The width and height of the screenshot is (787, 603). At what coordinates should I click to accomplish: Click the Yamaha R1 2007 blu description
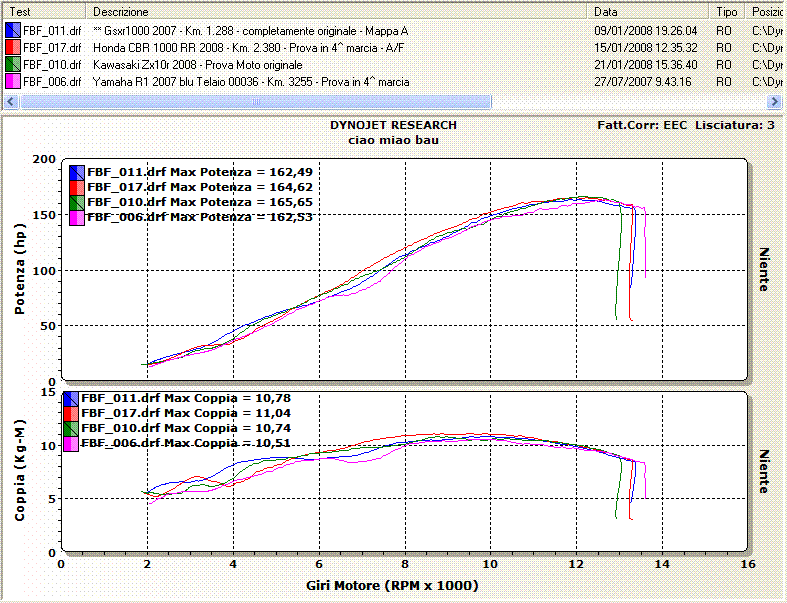point(251,82)
